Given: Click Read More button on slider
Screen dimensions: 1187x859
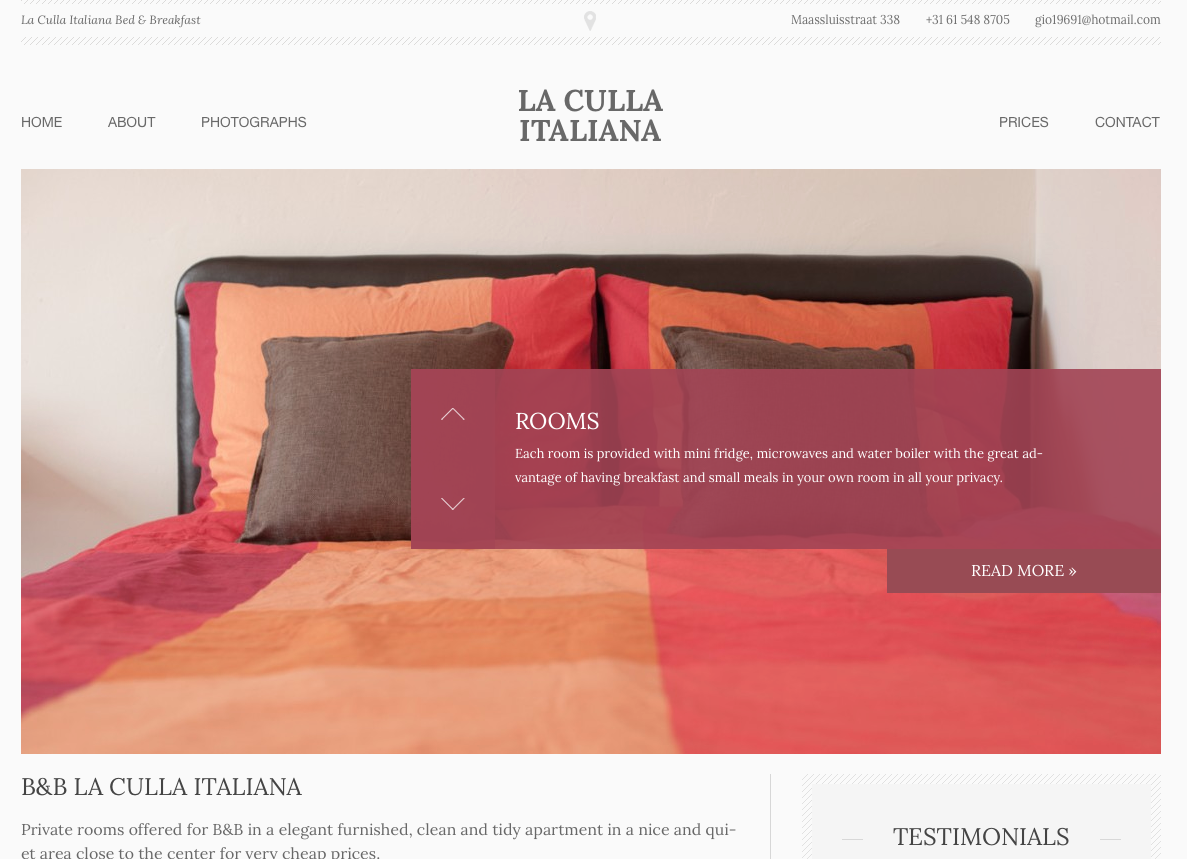Looking at the screenshot, I should coord(1023,571).
